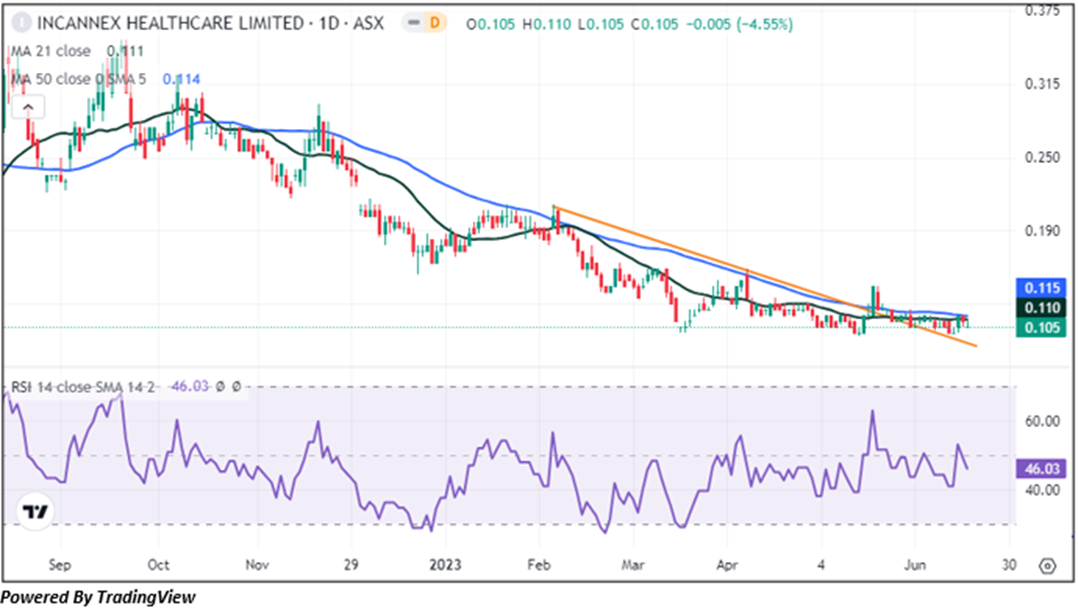Click the H0.110 high price value
1078x611 pixels.
point(547,24)
